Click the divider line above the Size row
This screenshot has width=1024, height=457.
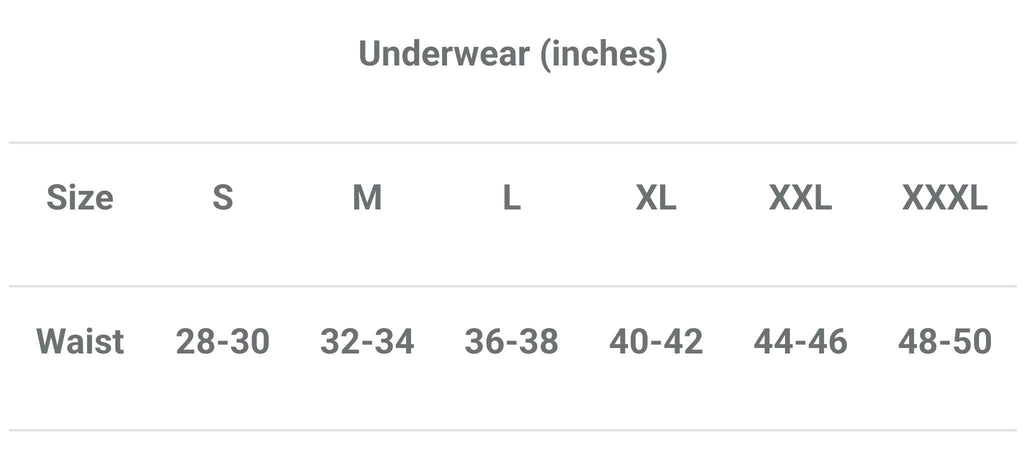pos(512,143)
